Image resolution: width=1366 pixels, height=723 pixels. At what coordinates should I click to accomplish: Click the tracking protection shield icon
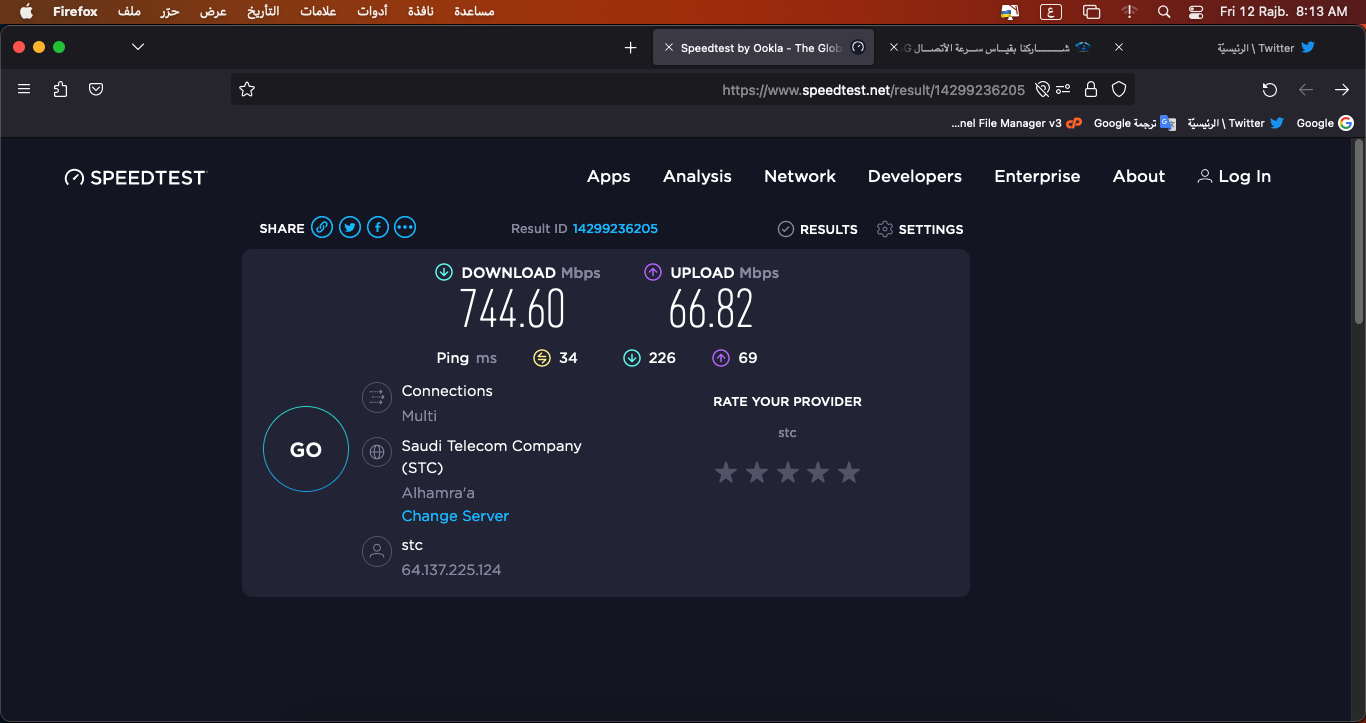pos(1119,89)
